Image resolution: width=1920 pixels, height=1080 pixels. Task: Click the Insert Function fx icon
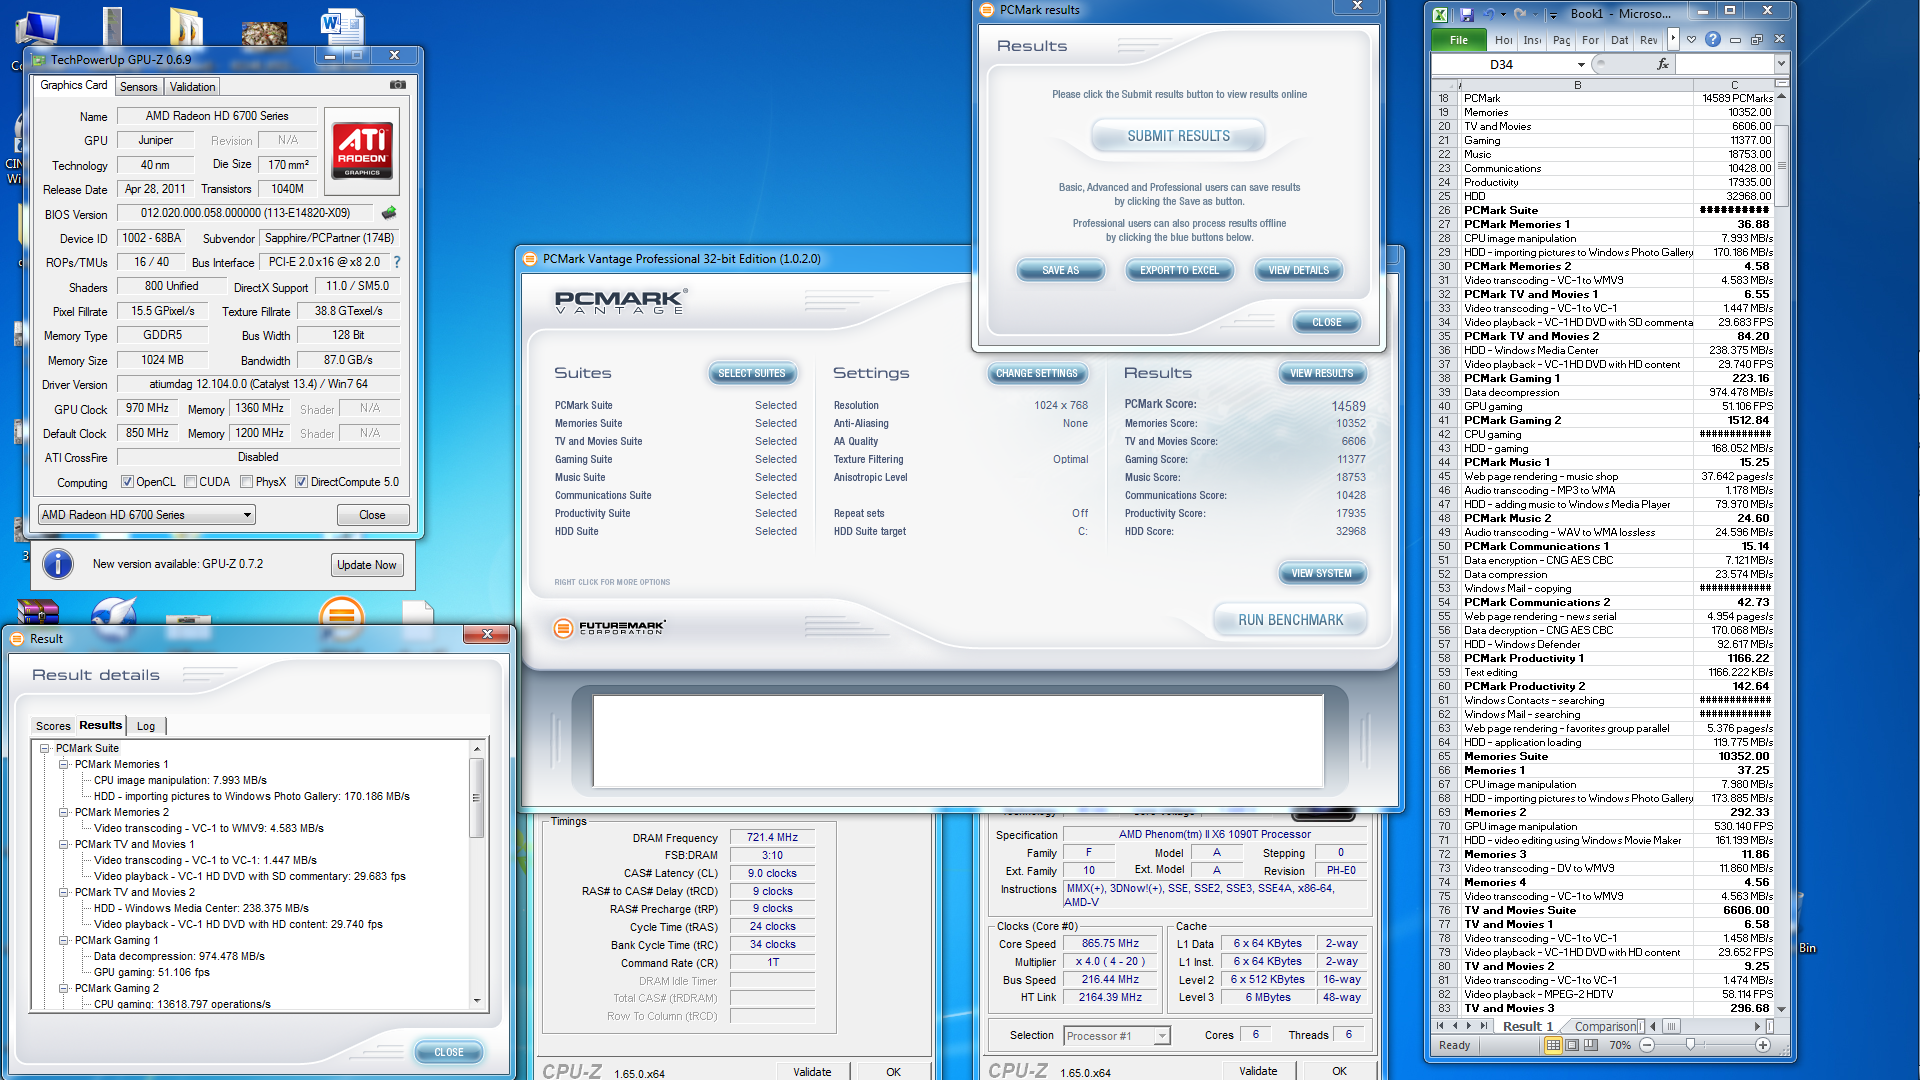[x=1663, y=64]
